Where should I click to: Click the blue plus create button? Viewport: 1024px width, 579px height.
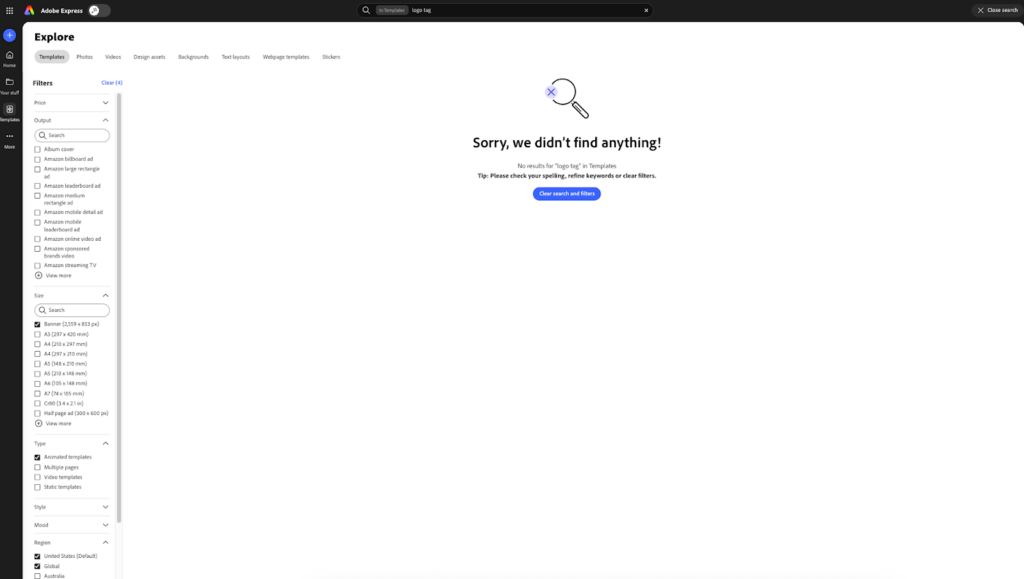click(x=10, y=35)
